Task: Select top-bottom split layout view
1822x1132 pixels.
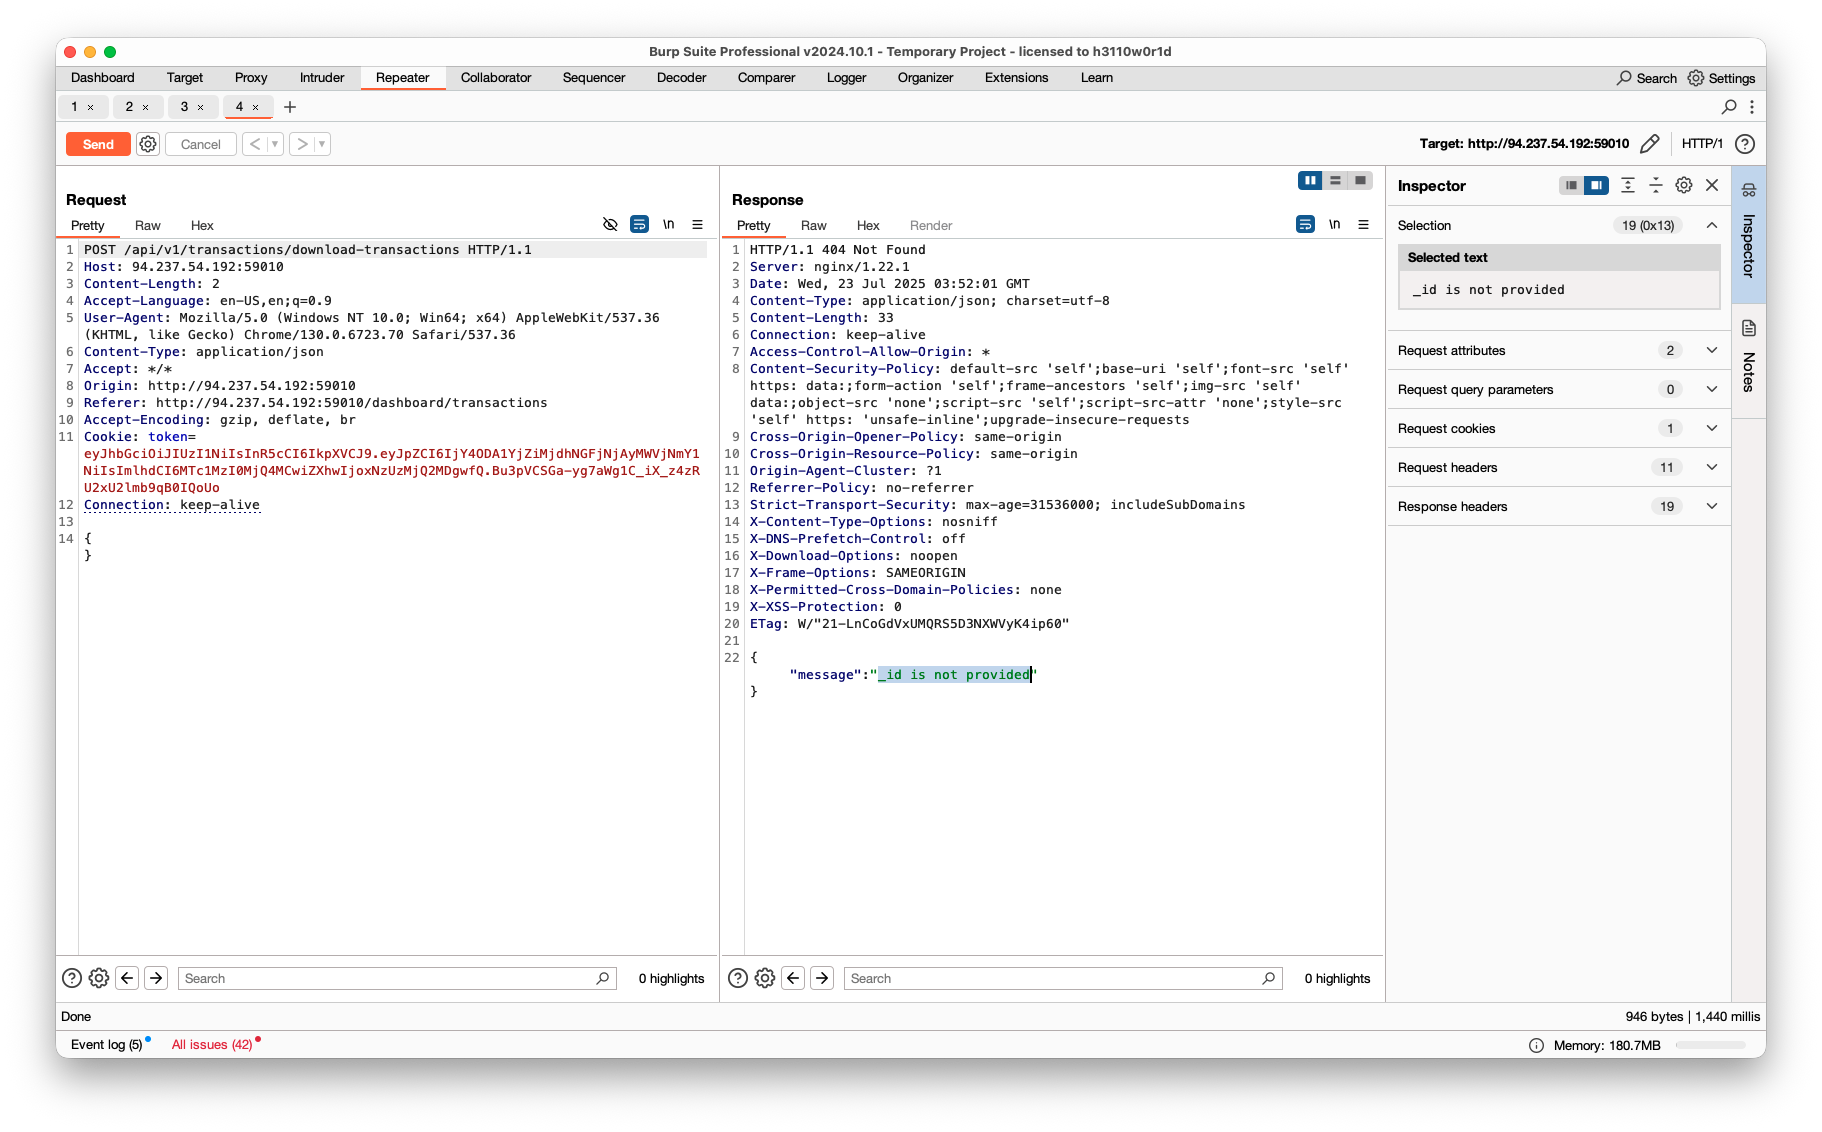Action: tap(1335, 181)
